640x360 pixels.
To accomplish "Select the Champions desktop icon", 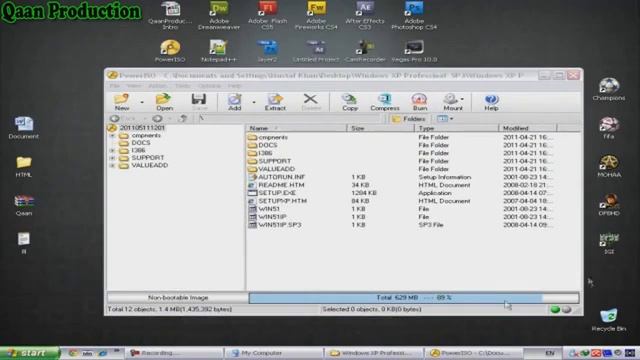I will 609,89.
